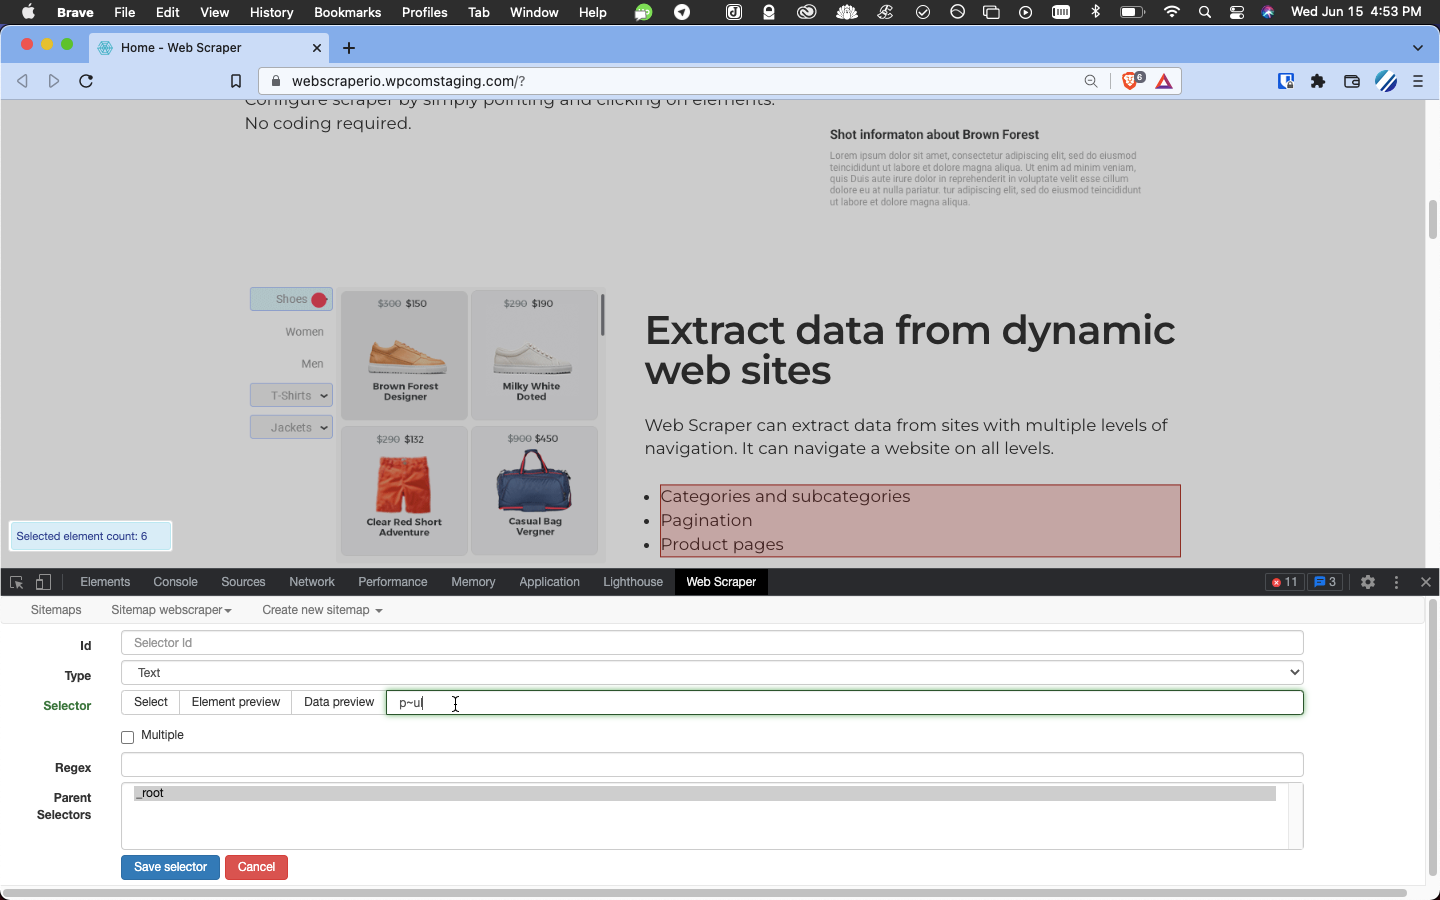Open the Brave Shields lion icon

coord(1131,81)
